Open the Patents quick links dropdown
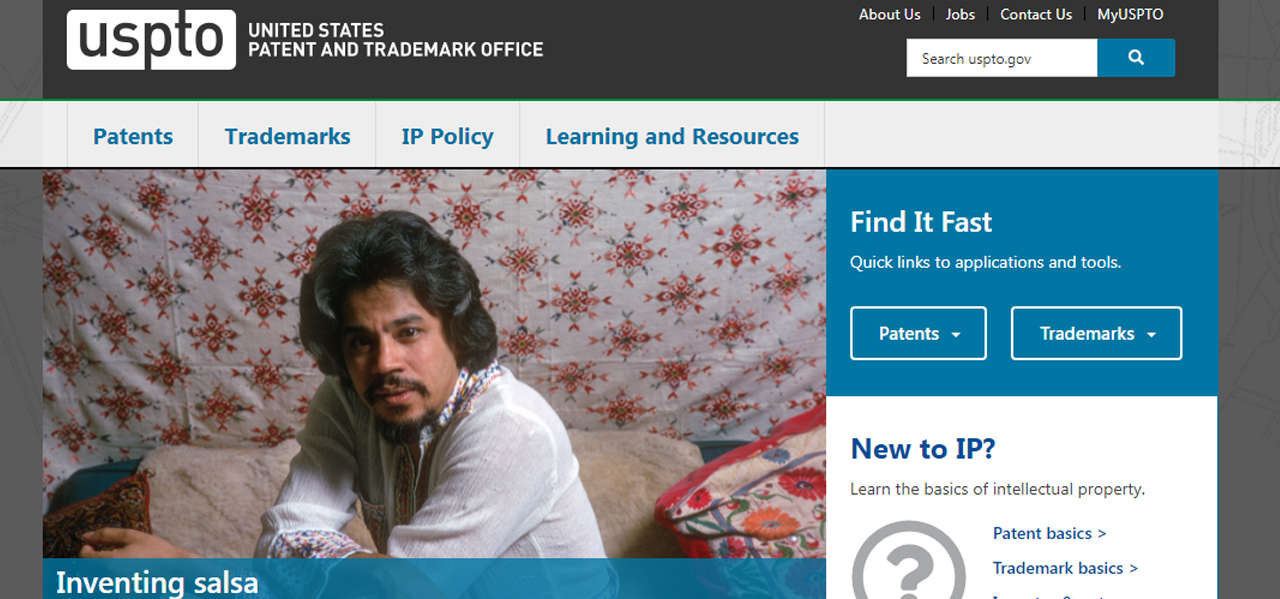 click(918, 333)
